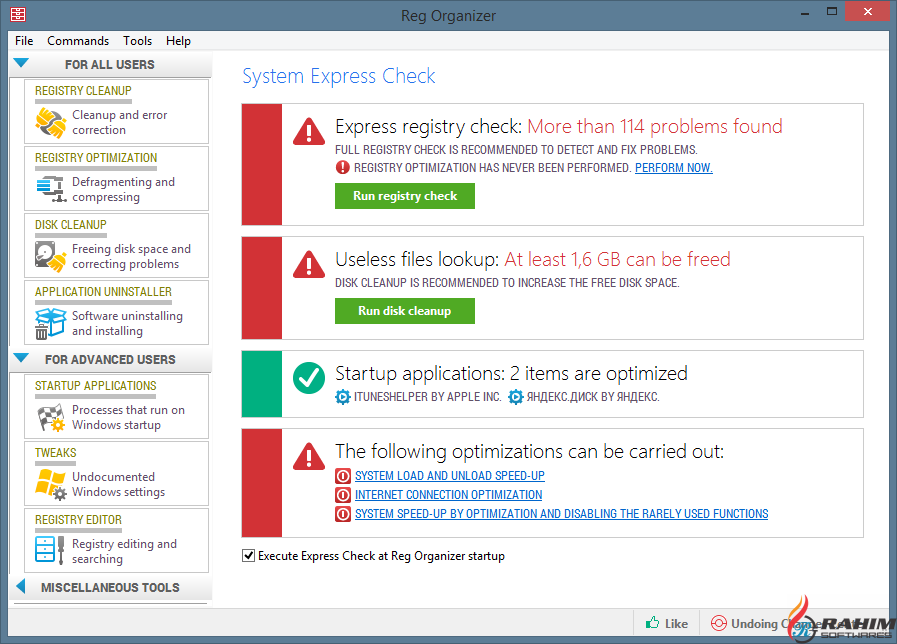The height and width of the screenshot is (644, 897).
Task: Click the gear icon next to ЯНДЕКС.ДИСК
Action: click(515, 397)
